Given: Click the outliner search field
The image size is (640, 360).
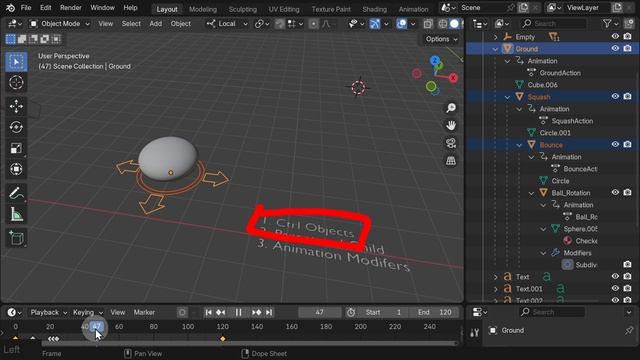Looking at the screenshot, I should pos(553,24).
